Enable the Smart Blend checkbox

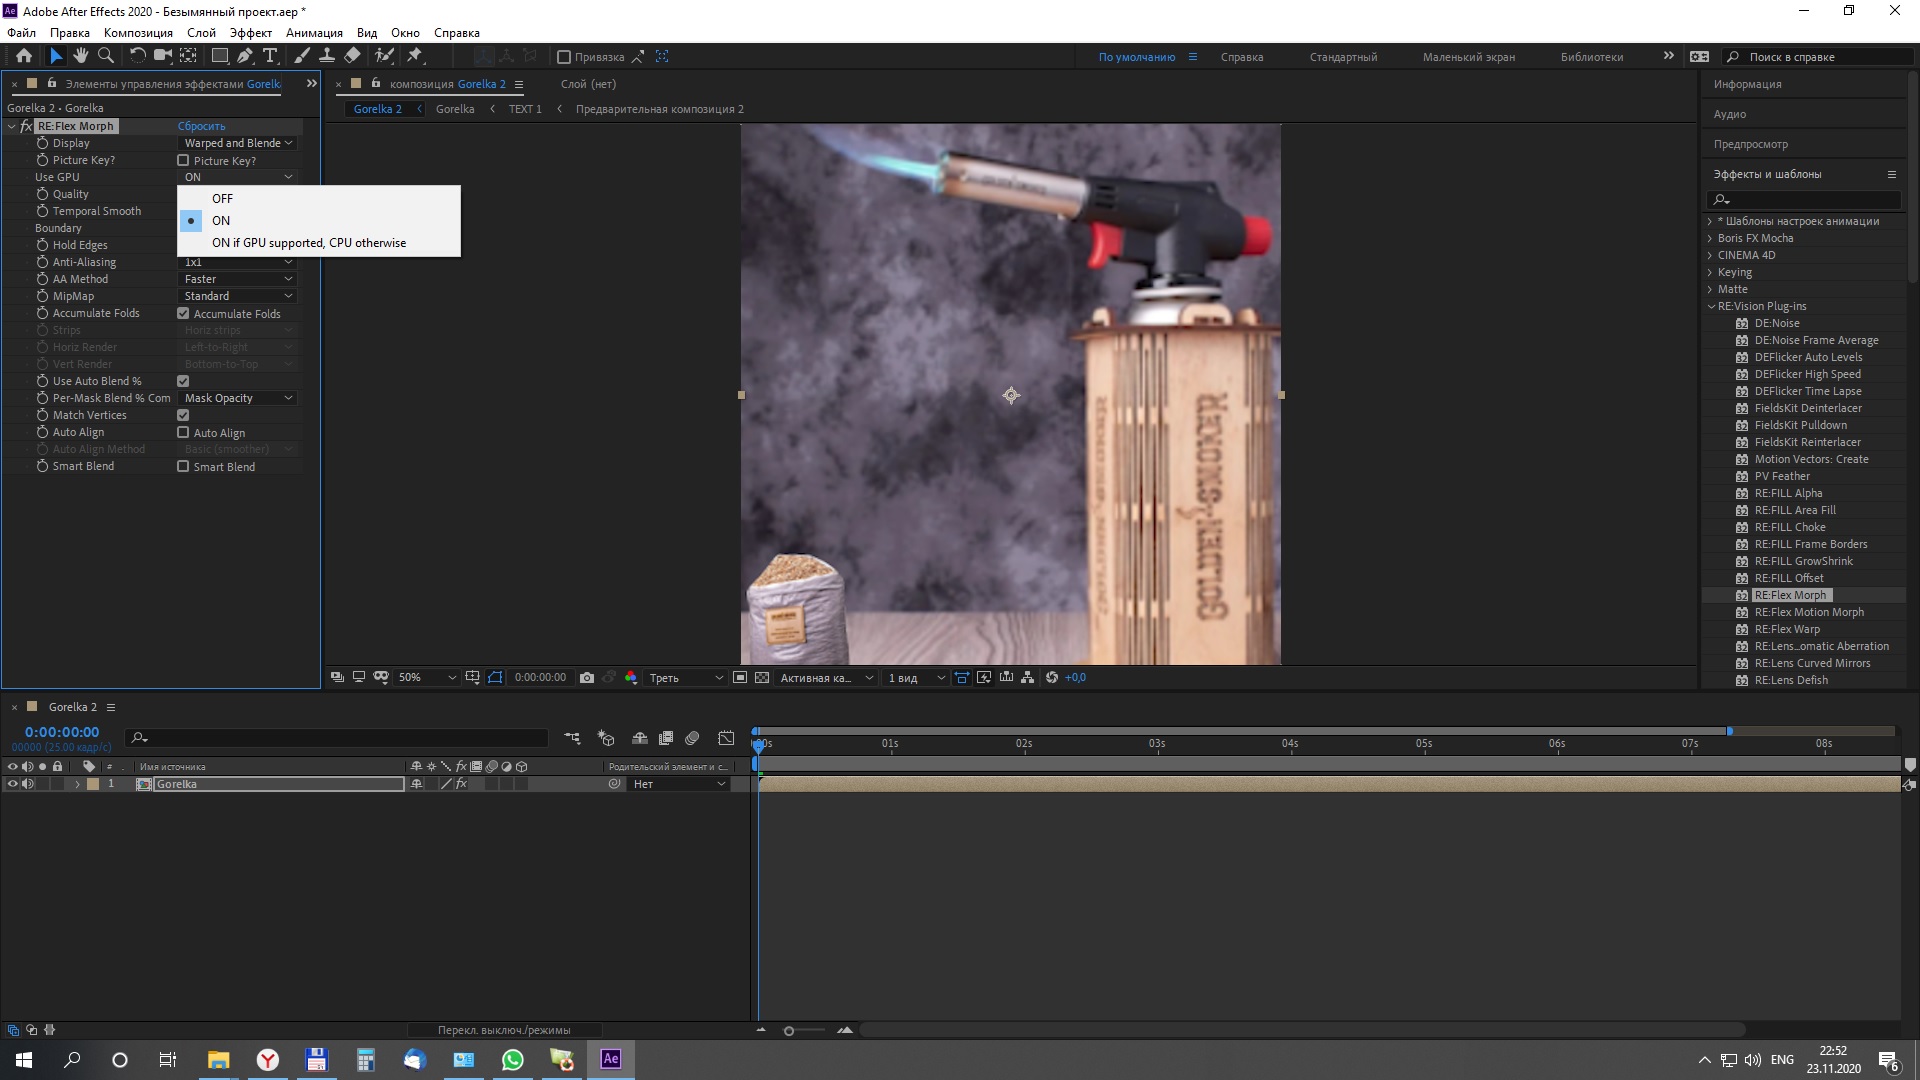183,466
